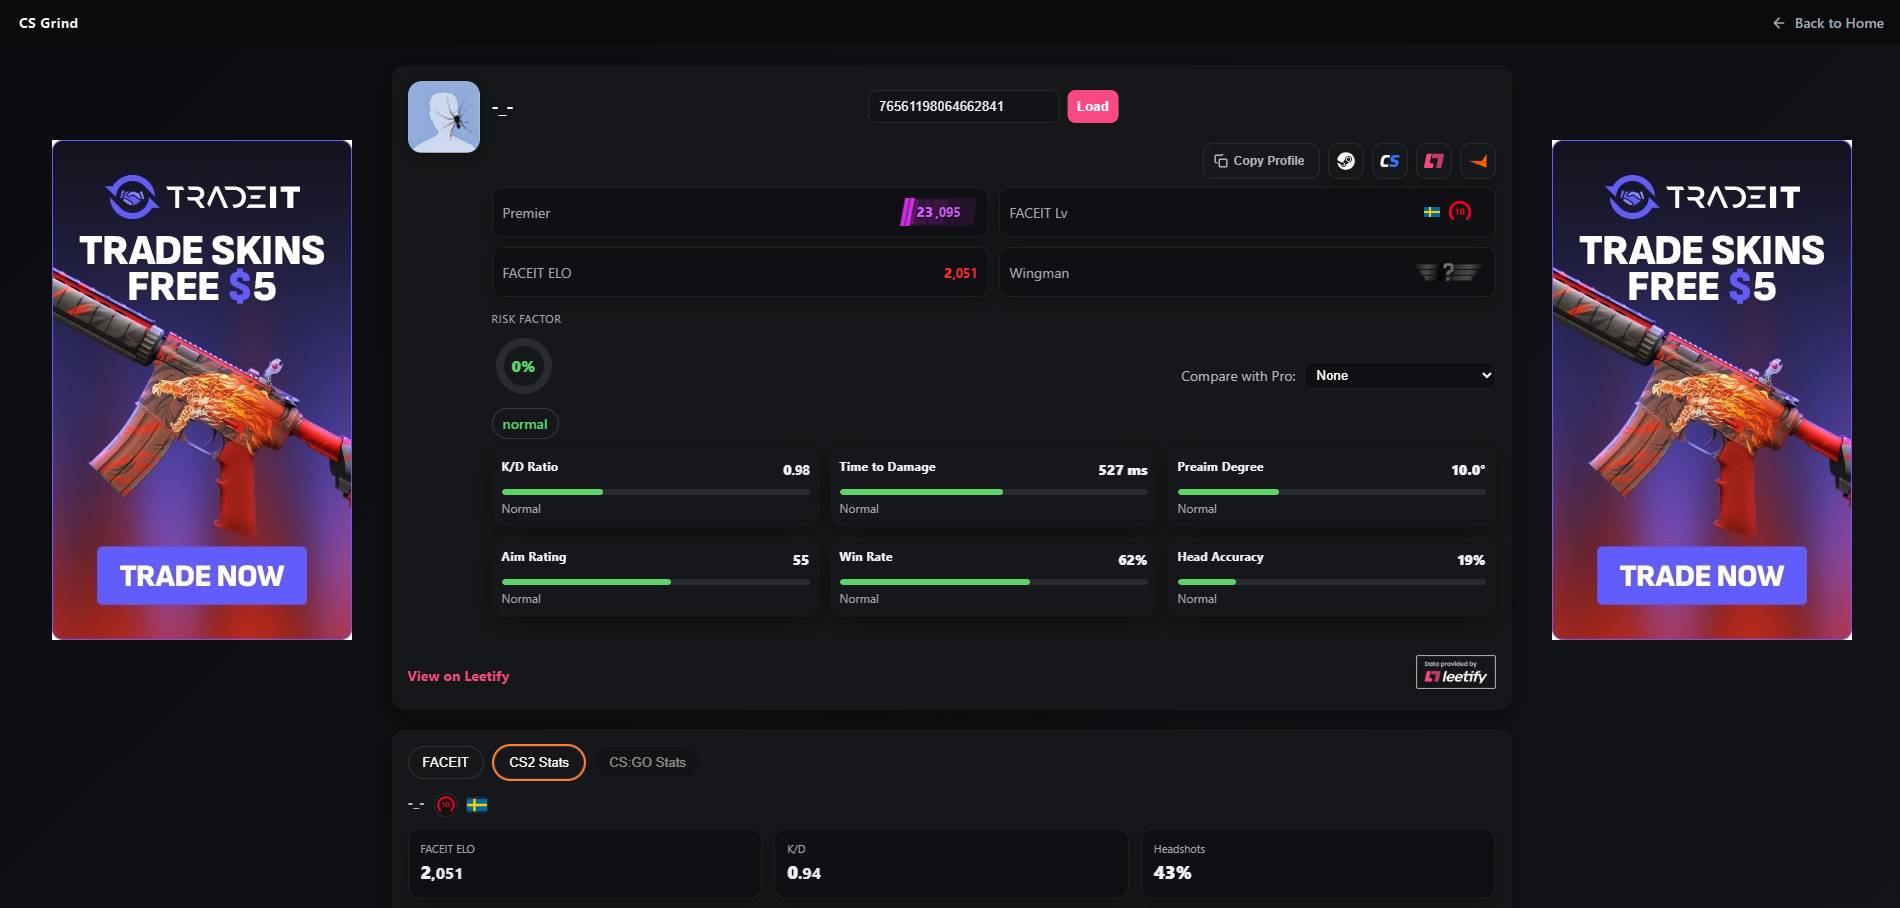Click the unknown Wingman rank badge
This screenshot has width=1900, height=908.
pos(1448,272)
